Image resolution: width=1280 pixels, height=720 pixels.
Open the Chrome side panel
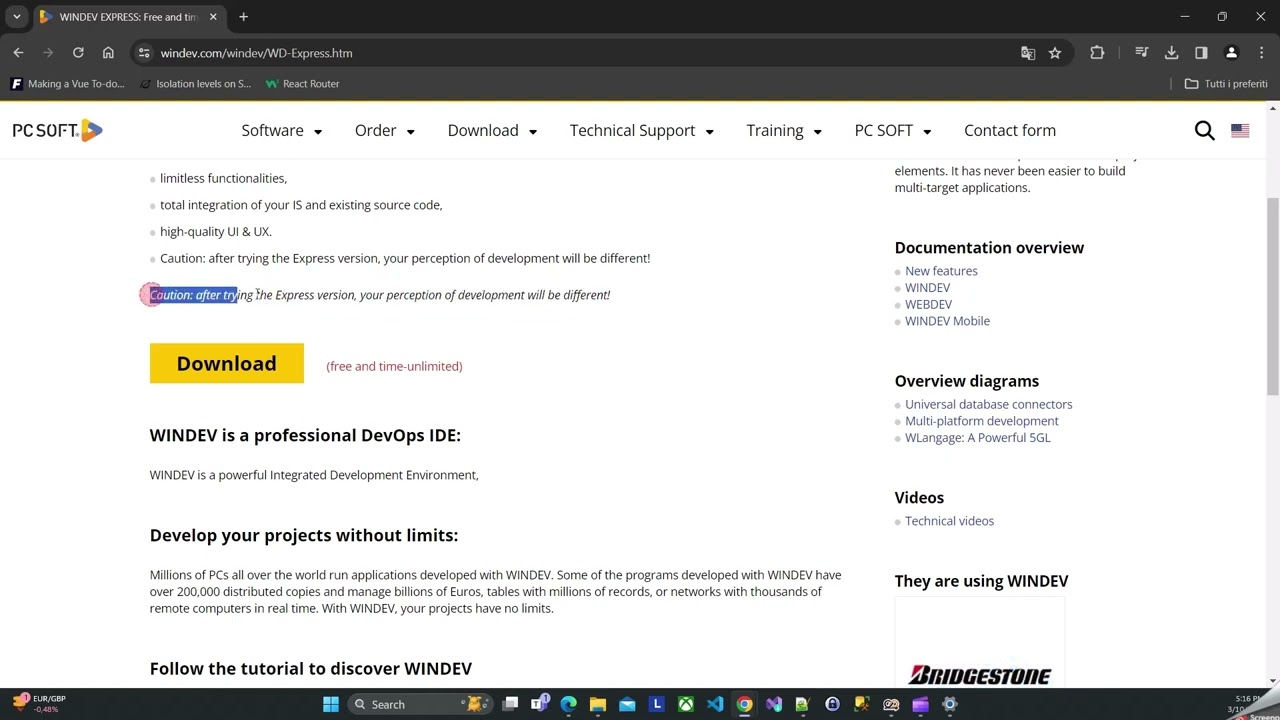coord(1201,53)
